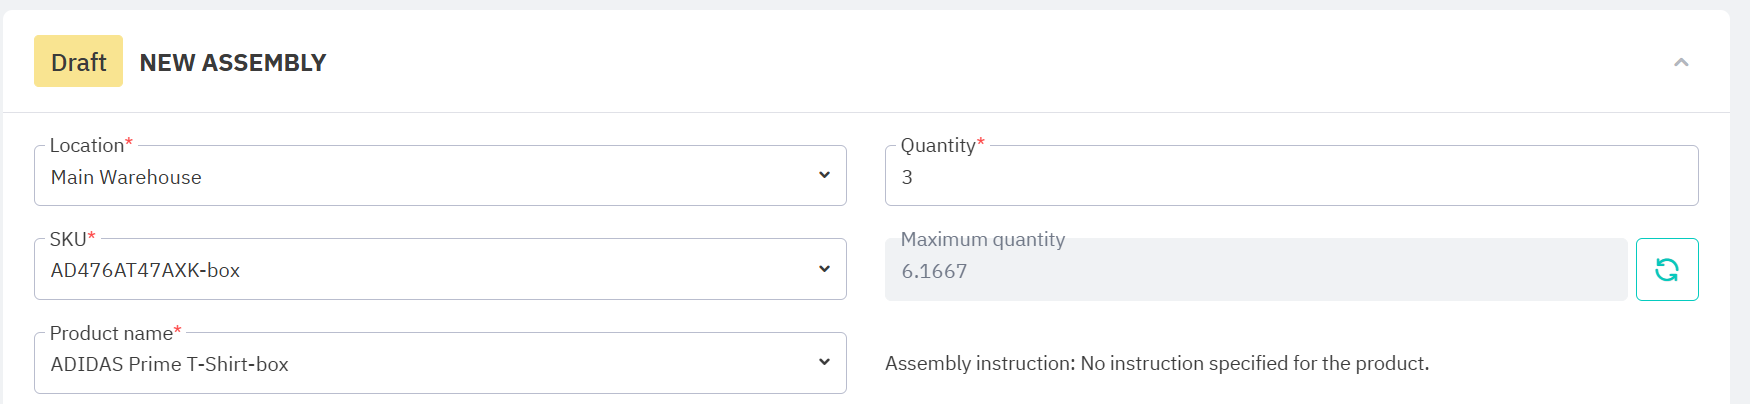Open the Product name dropdown arrow

click(x=824, y=362)
